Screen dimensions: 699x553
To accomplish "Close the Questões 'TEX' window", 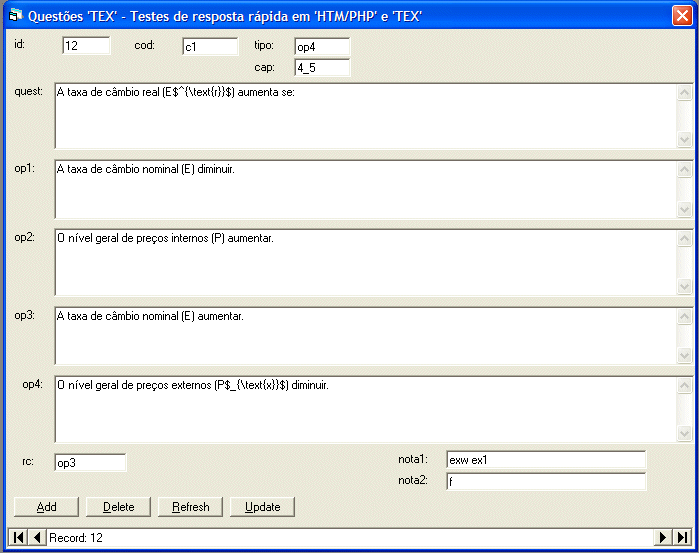I will tap(681, 15).
